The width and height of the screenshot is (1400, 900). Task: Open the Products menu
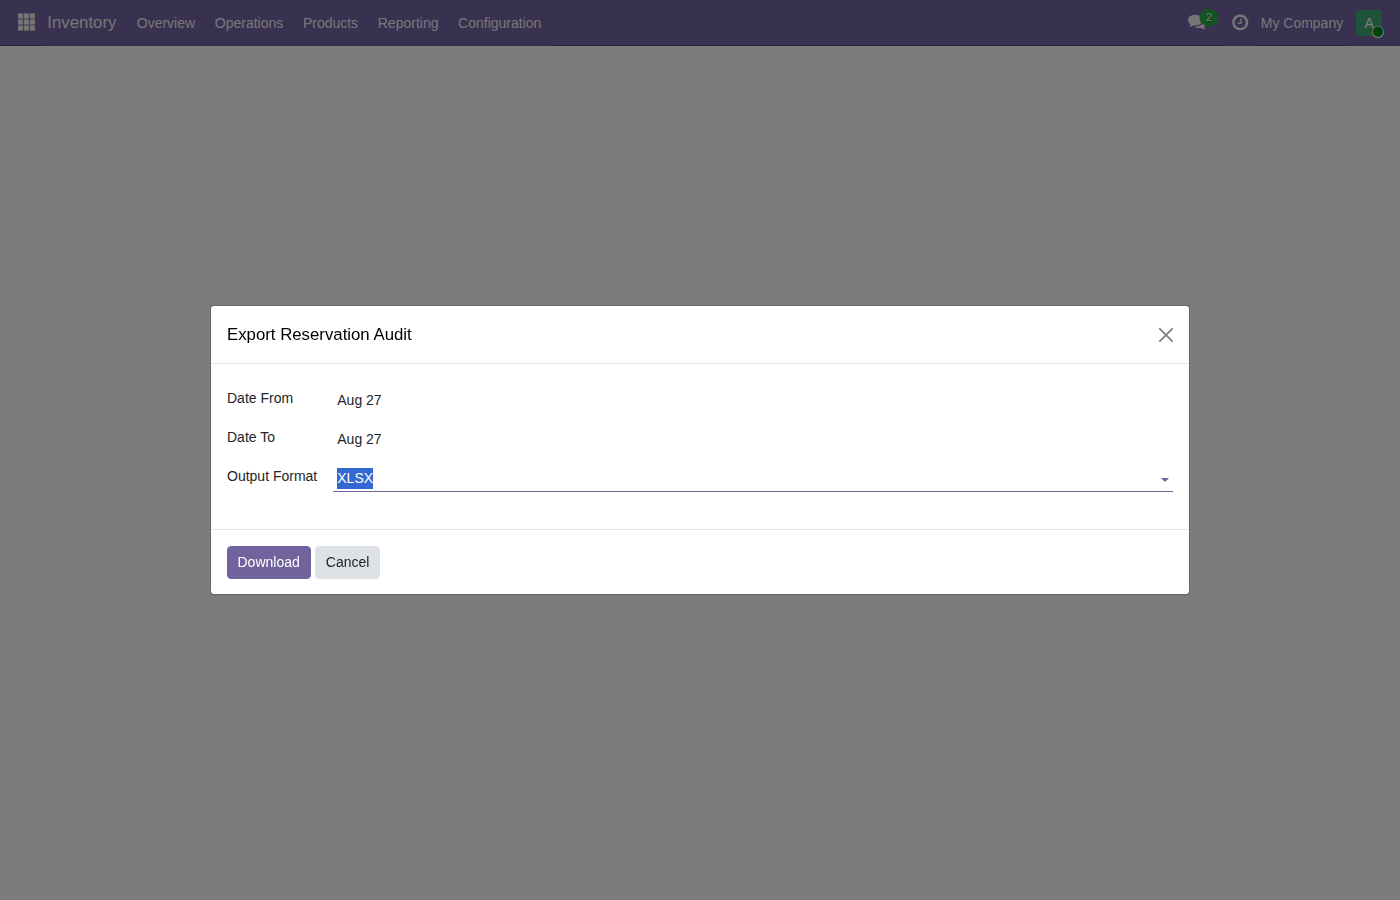(x=330, y=23)
